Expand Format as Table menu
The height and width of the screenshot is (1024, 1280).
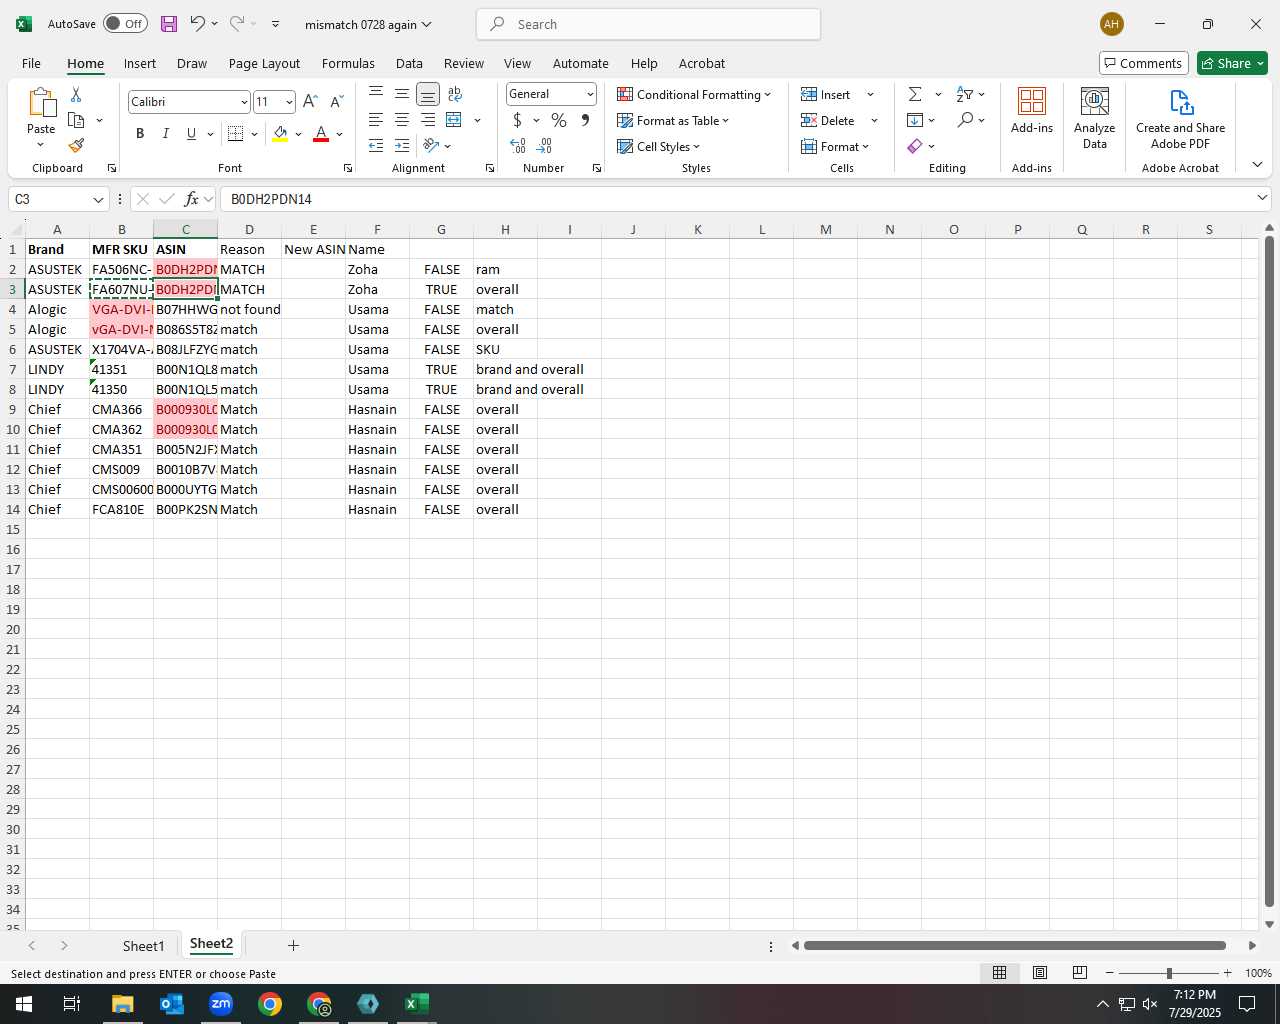pos(673,120)
